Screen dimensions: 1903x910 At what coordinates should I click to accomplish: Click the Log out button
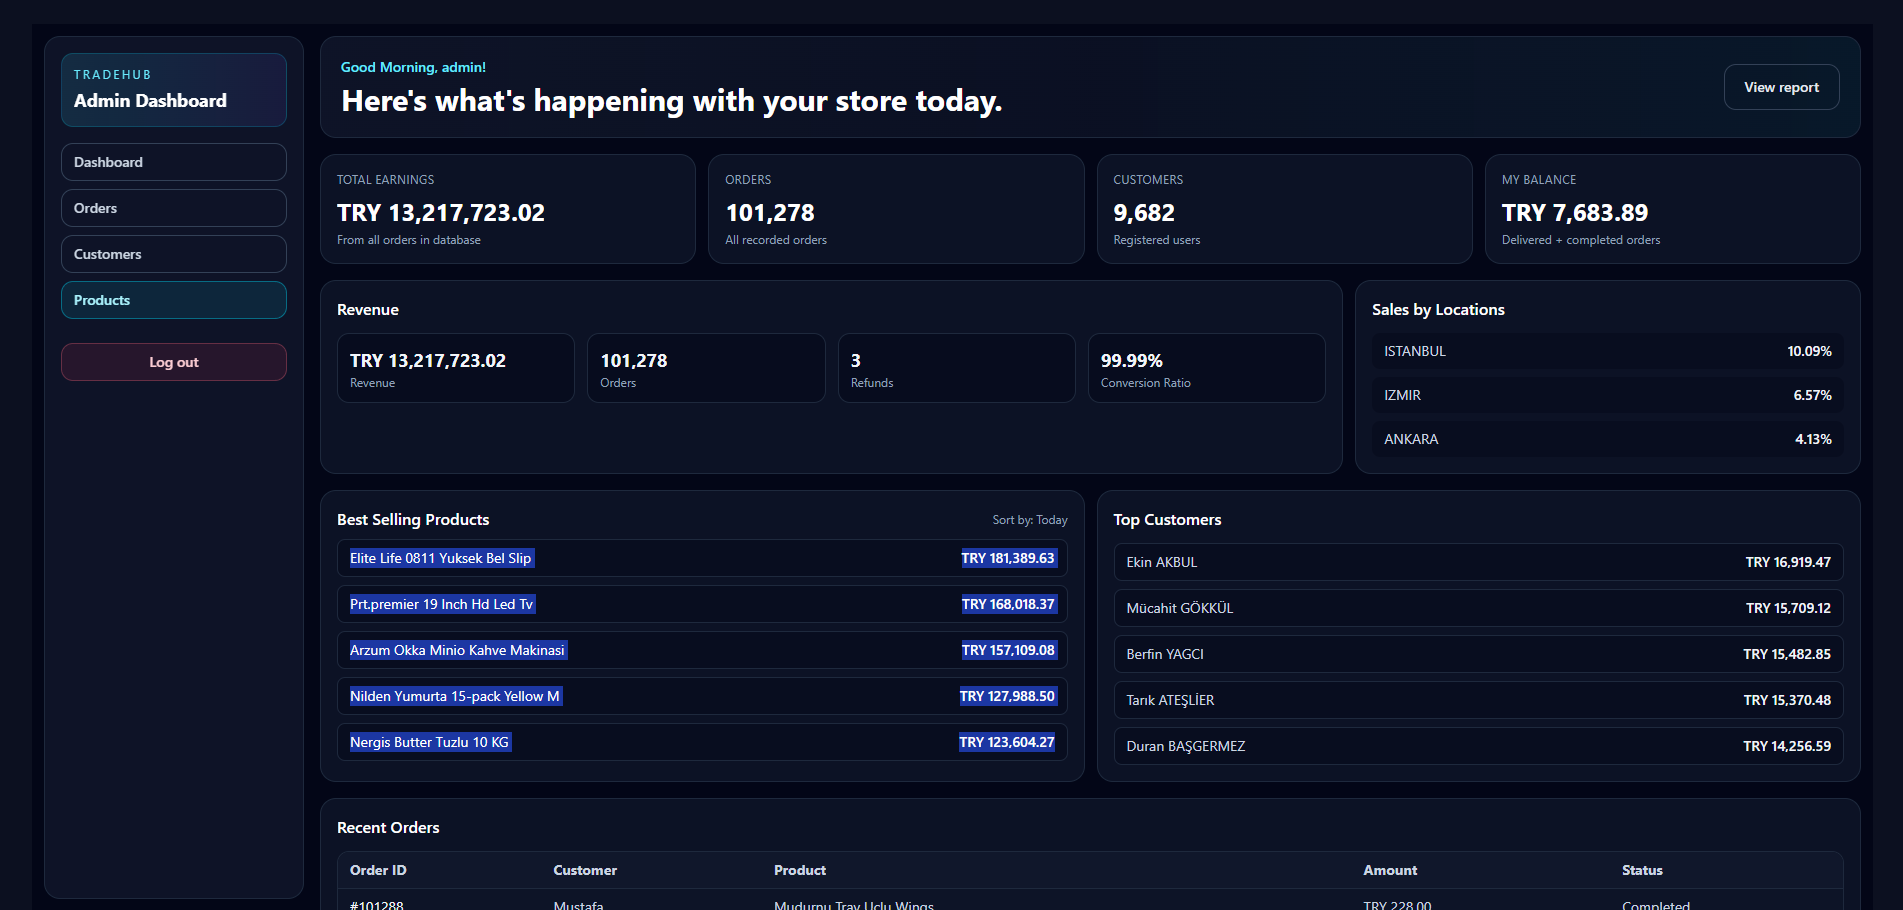(x=174, y=362)
